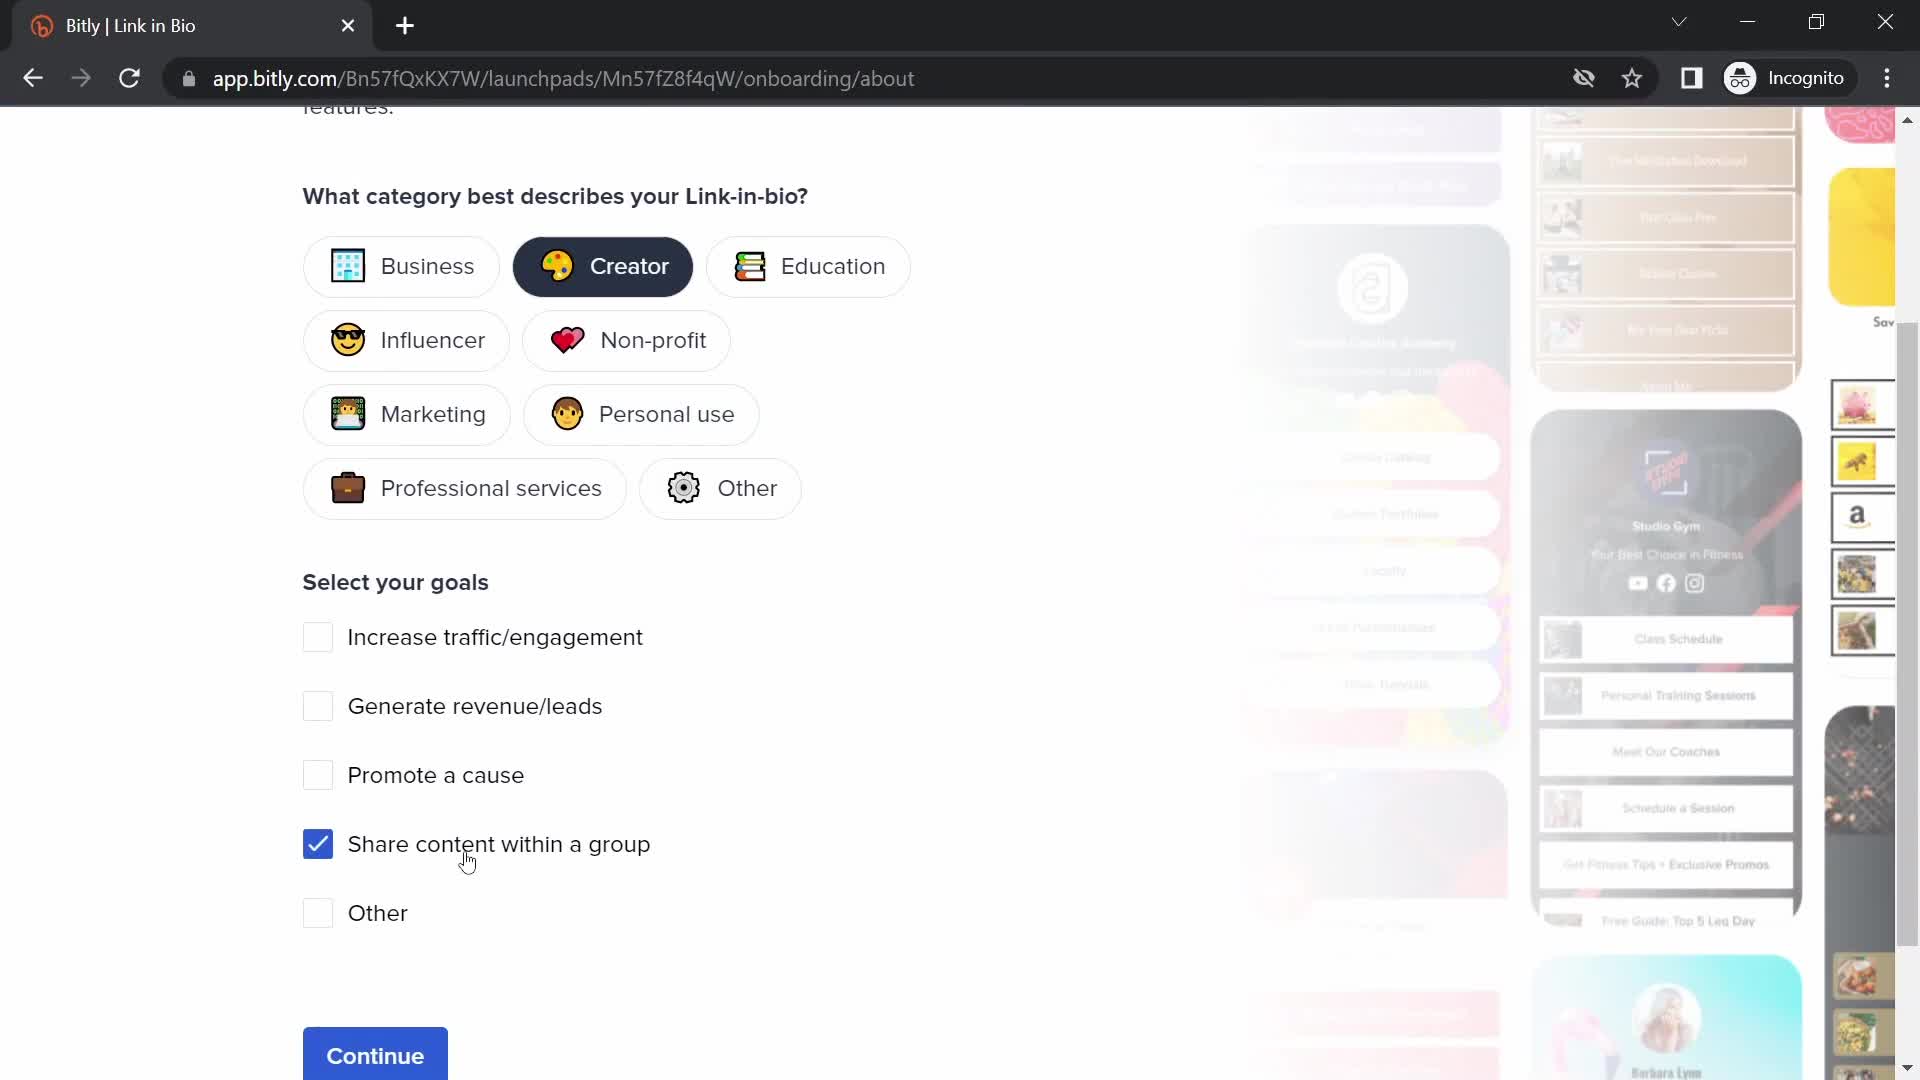Click the back navigation arrow button

(32, 78)
